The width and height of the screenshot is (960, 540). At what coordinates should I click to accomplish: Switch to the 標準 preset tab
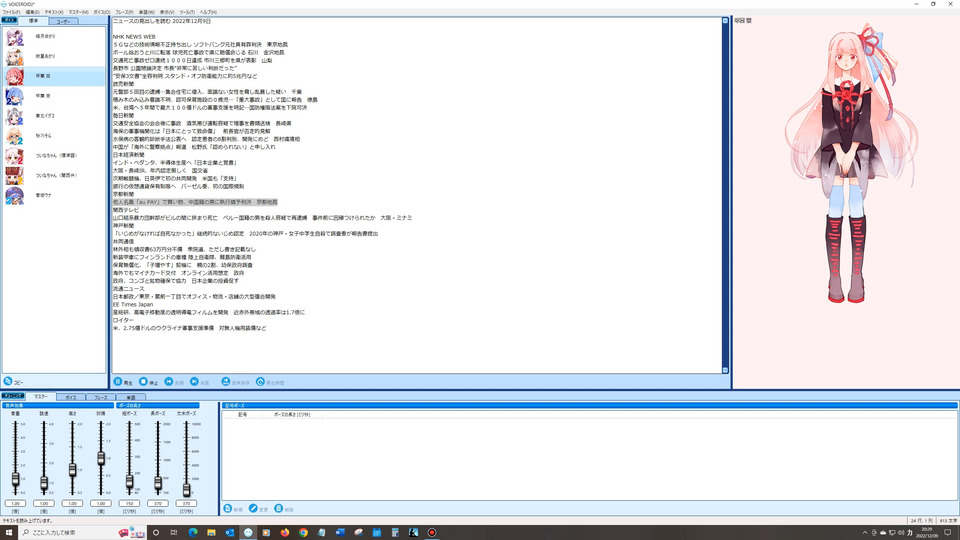(x=34, y=21)
